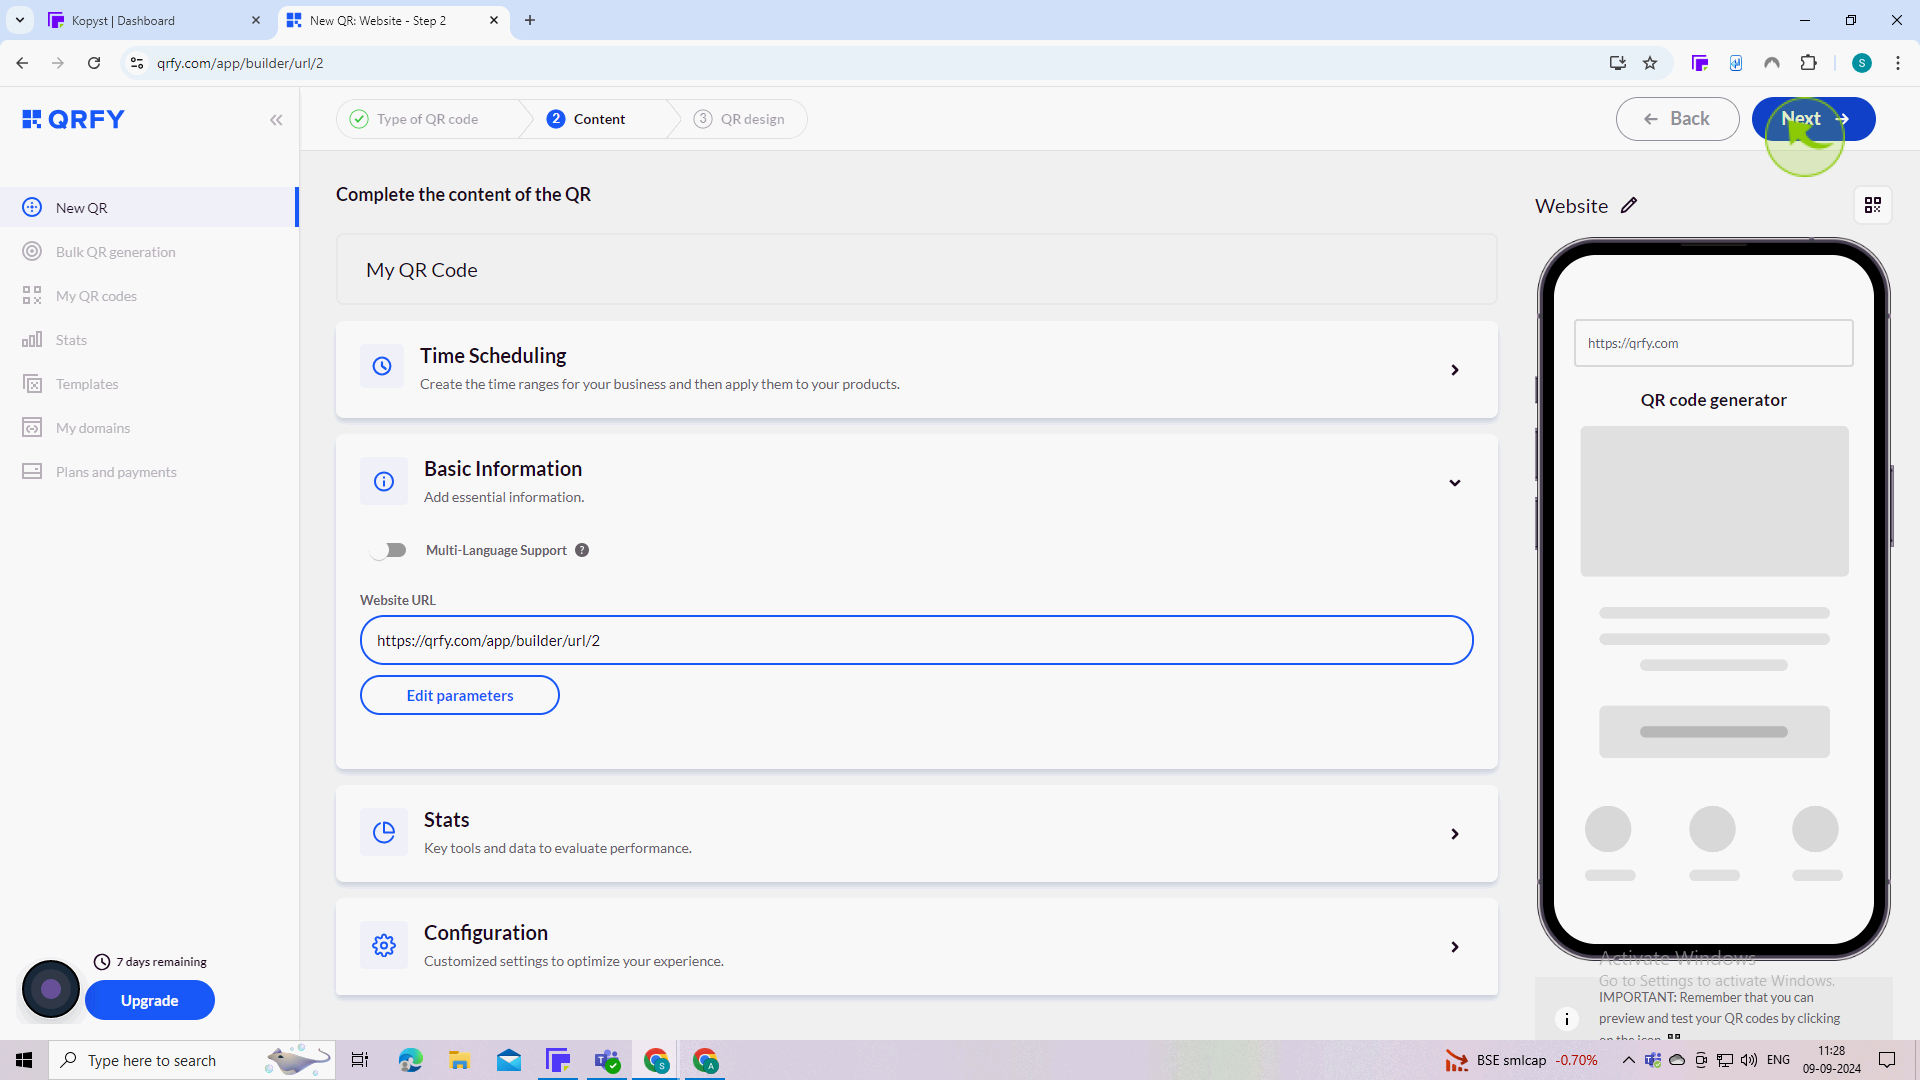Screen dimensions: 1920x1080
Task: Click the QRFY logo
Action: (x=73, y=119)
